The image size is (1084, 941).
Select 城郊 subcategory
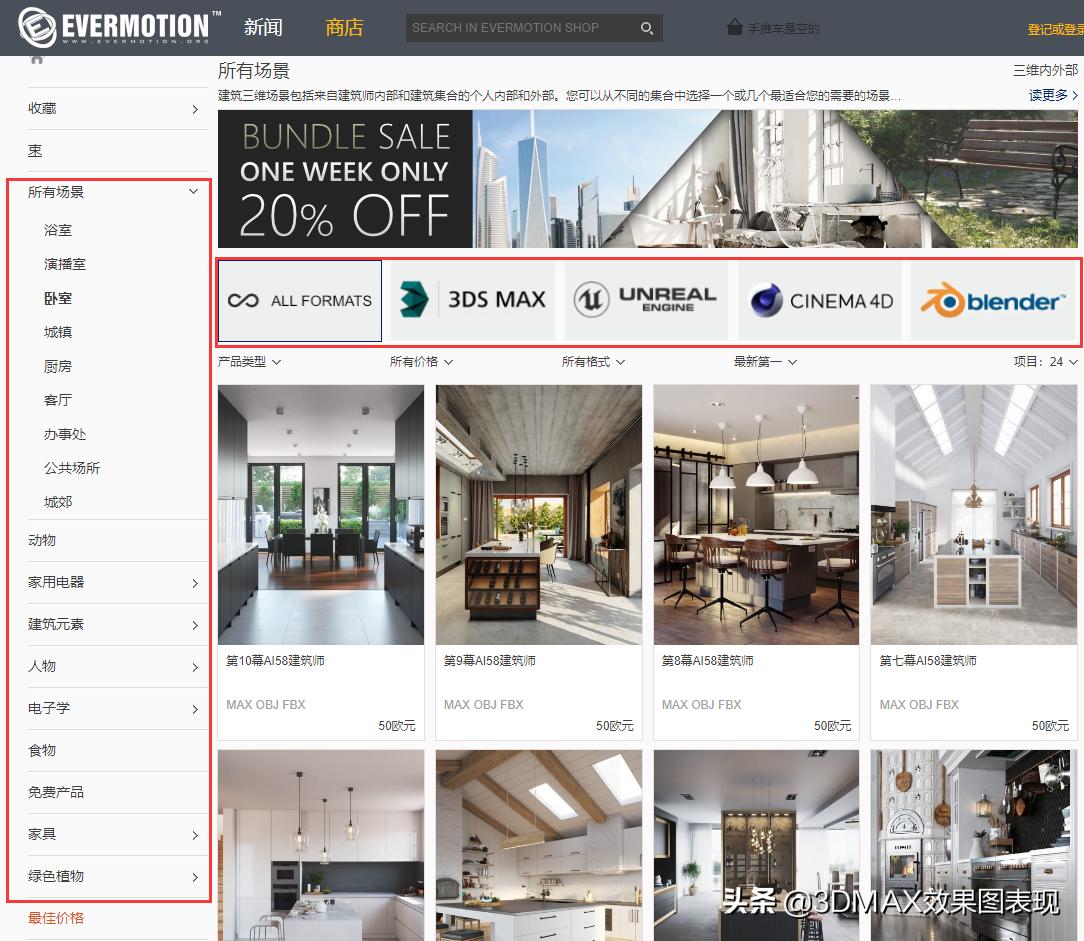(58, 502)
